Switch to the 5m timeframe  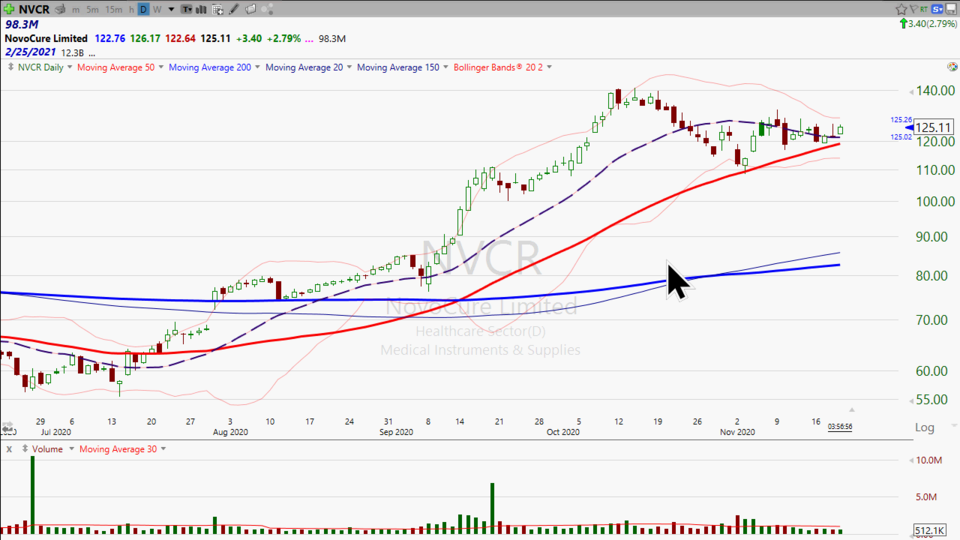click(x=92, y=10)
